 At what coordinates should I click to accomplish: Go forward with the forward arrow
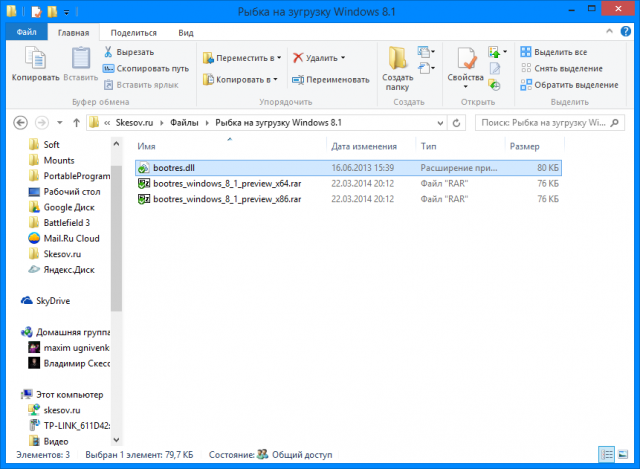click(x=41, y=122)
